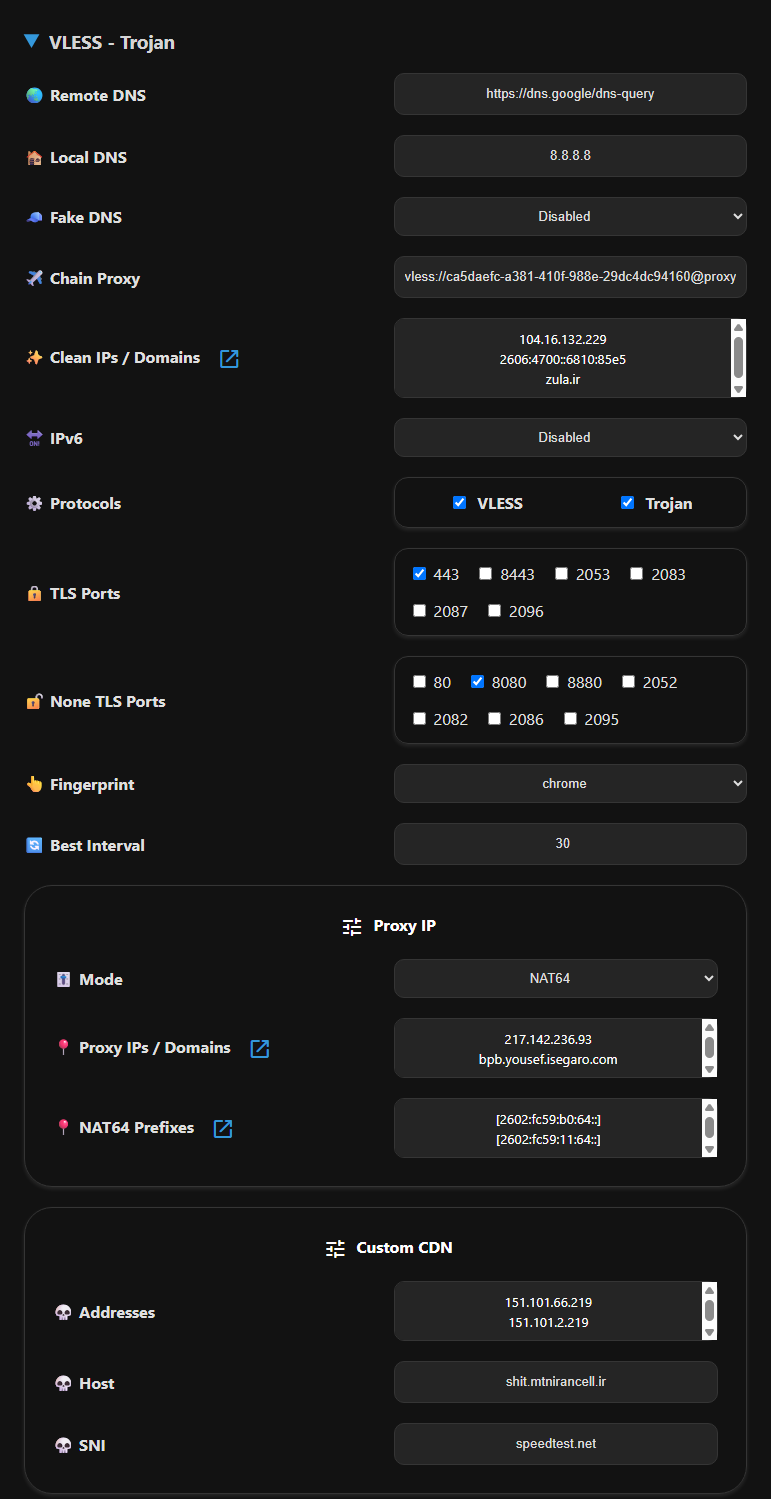771x1499 pixels.
Task: Open the Proxy IP Mode dropdown
Action: 555,978
